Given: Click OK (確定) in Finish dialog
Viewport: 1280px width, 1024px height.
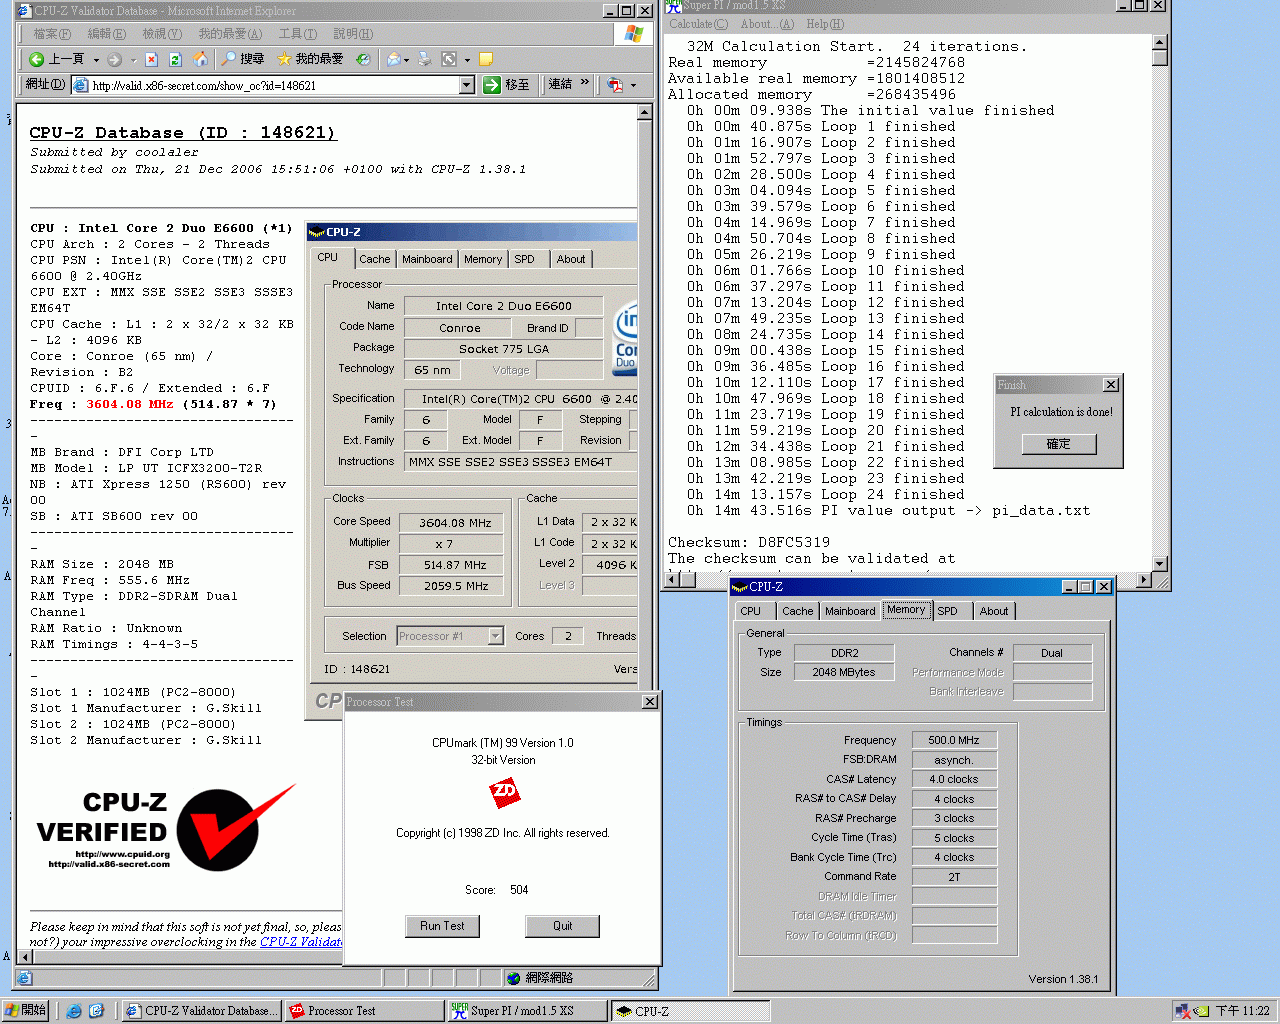Looking at the screenshot, I should click(1058, 444).
